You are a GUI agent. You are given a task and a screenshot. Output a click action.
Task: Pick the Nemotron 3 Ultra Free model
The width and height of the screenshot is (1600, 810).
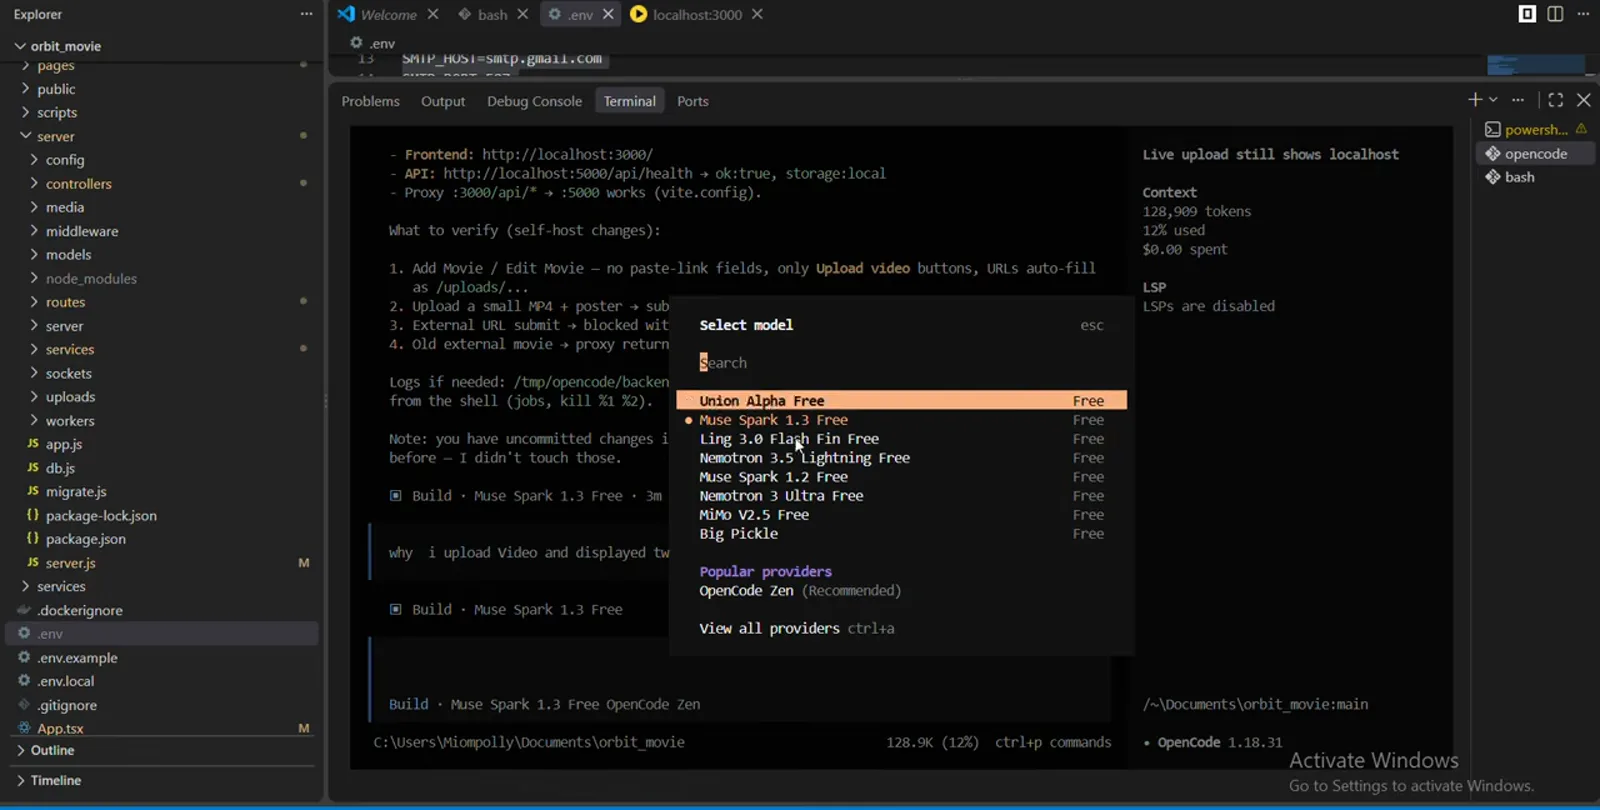click(901, 496)
